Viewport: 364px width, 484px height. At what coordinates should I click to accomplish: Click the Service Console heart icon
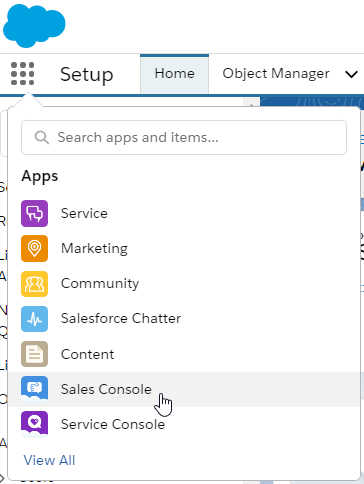tap(34, 424)
